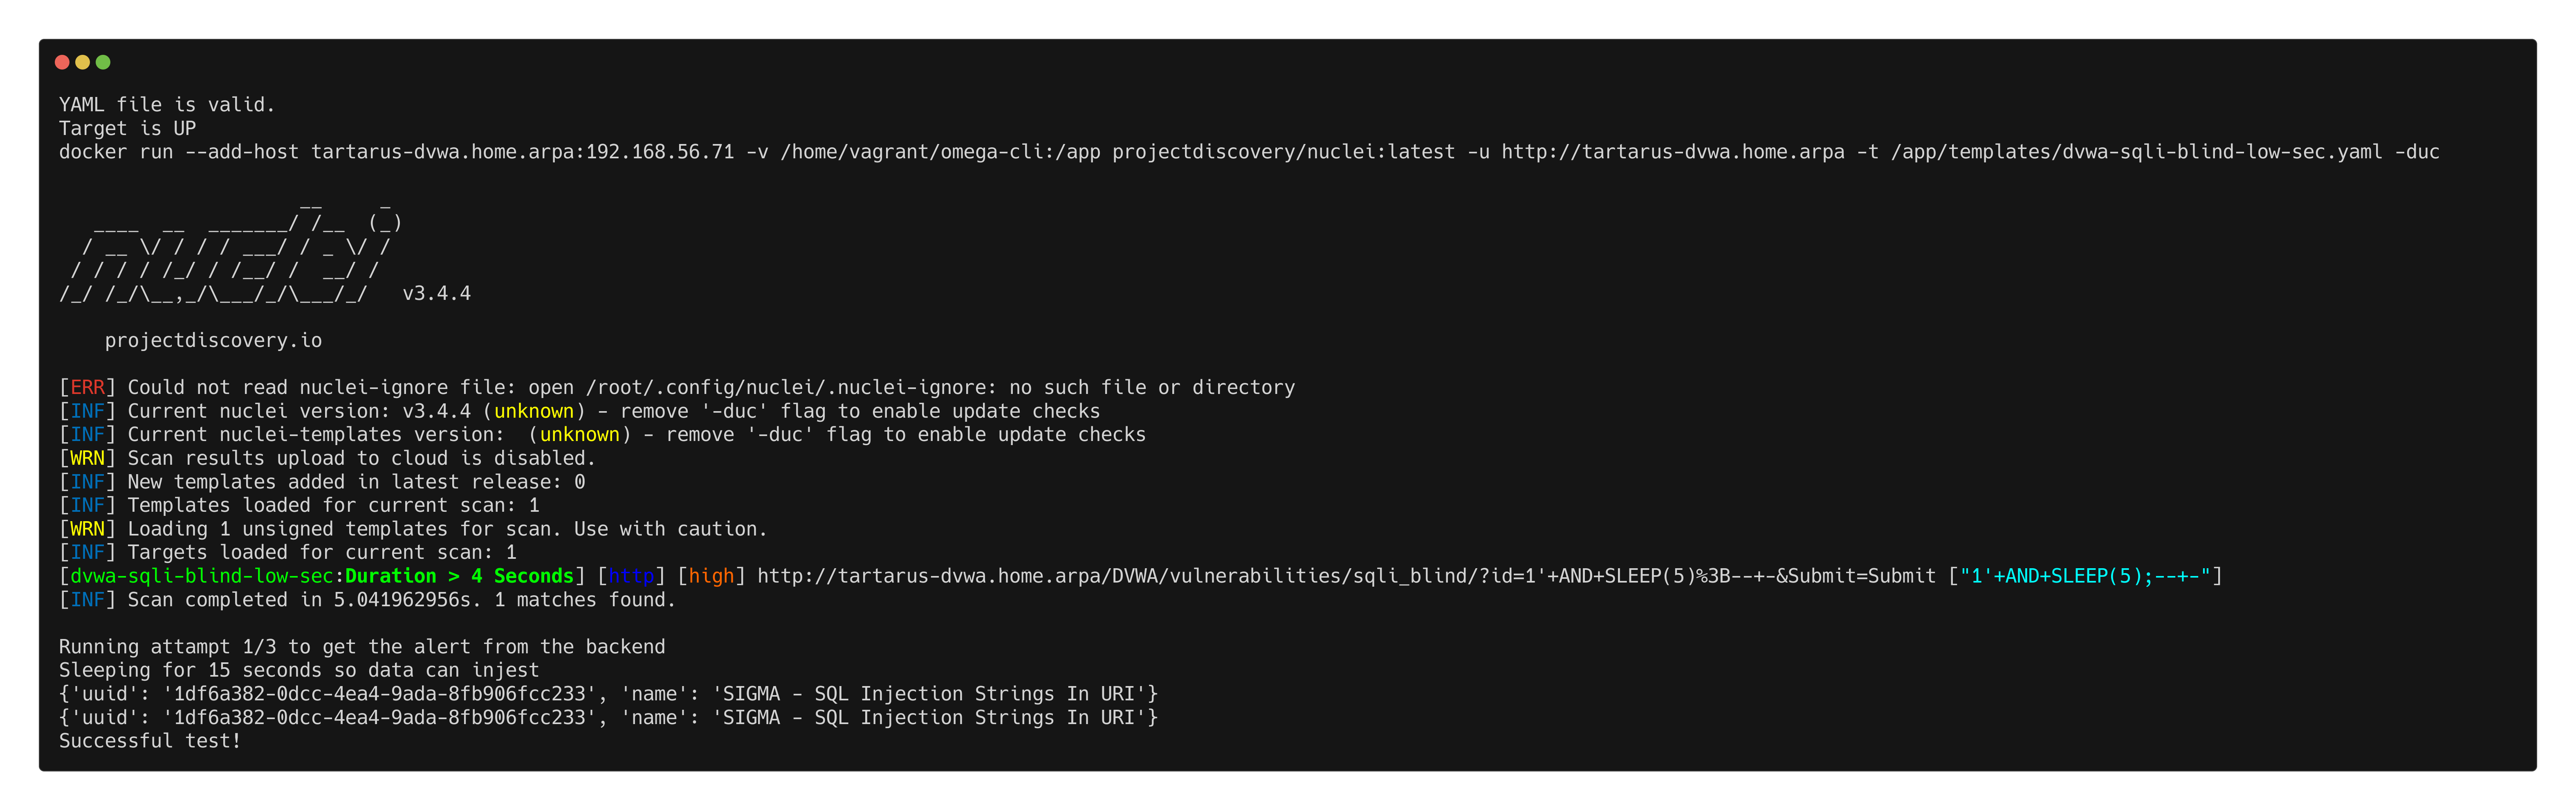Click the blue "http" protocol tag
The width and height of the screenshot is (2576, 810).
[631, 577]
